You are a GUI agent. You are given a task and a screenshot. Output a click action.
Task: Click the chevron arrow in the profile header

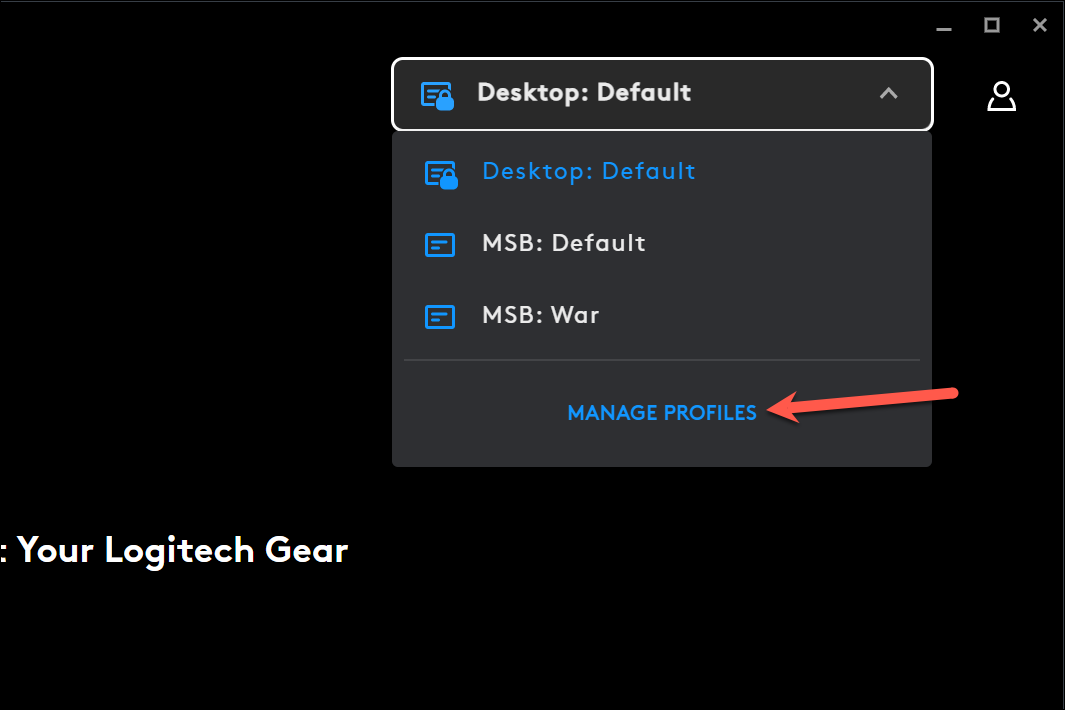tap(888, 93)
